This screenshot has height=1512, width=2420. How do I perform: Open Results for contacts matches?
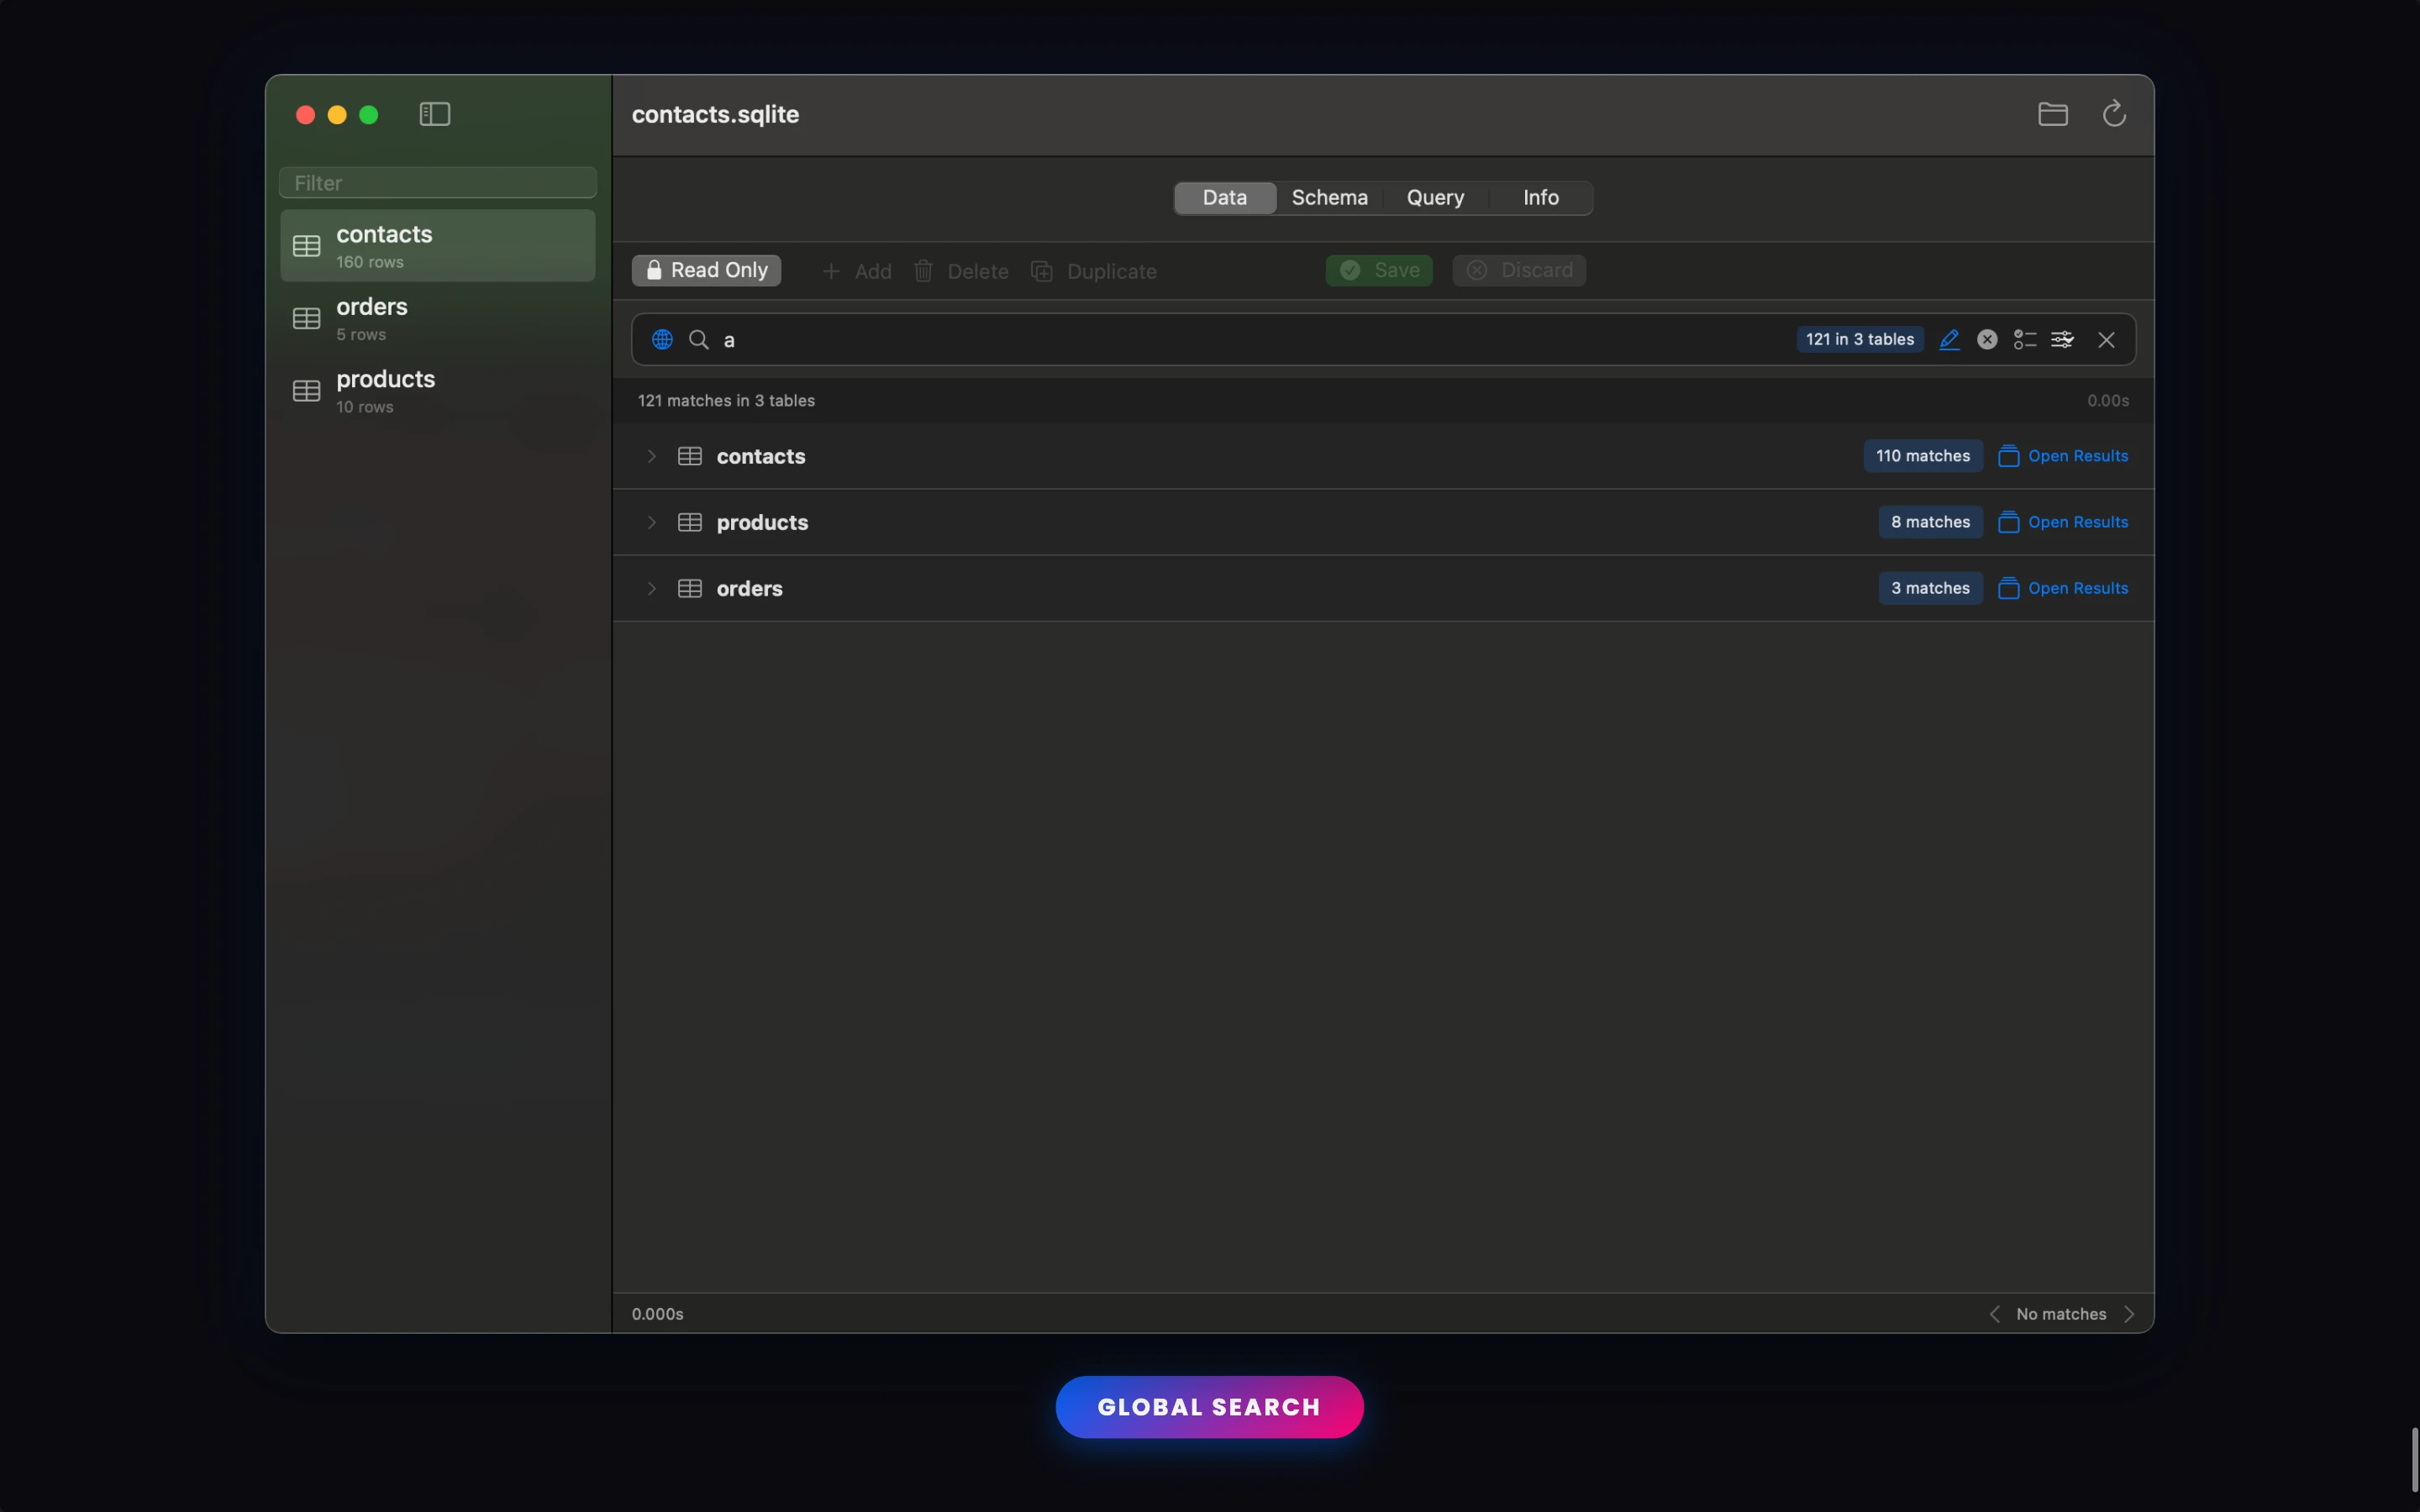(x=2063, y=456)
